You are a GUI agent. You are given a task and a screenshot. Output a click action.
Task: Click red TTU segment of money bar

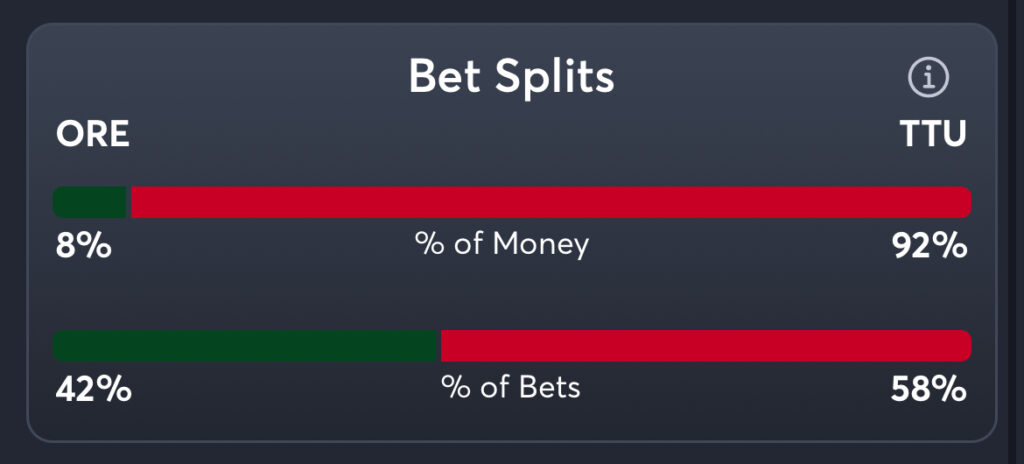pyautogui.click(x=550, y=202)
